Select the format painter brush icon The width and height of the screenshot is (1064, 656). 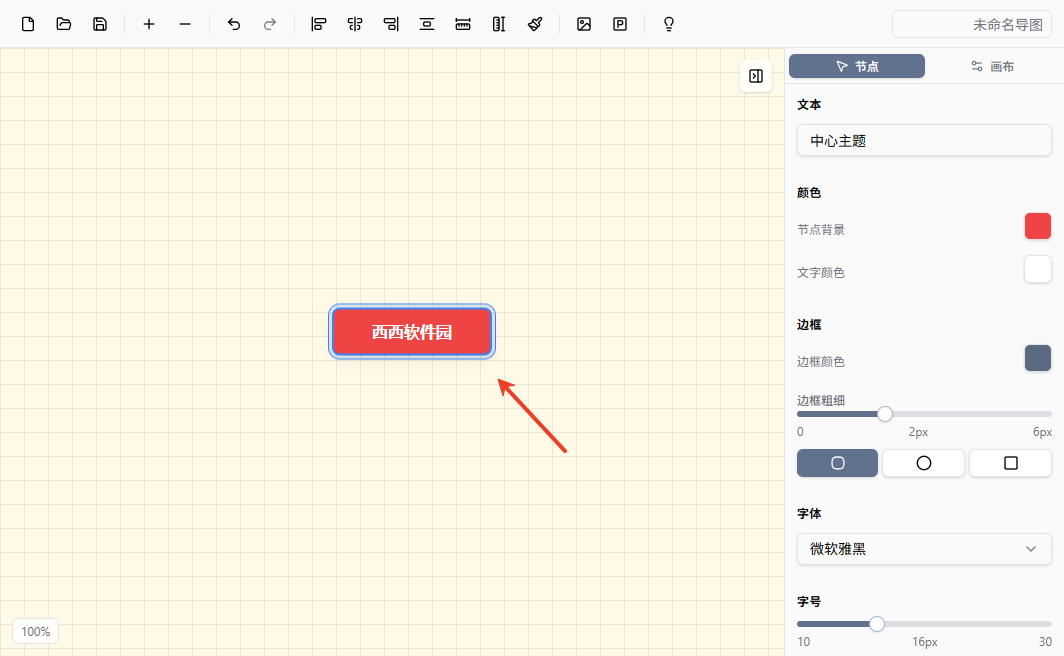[535, 24]
